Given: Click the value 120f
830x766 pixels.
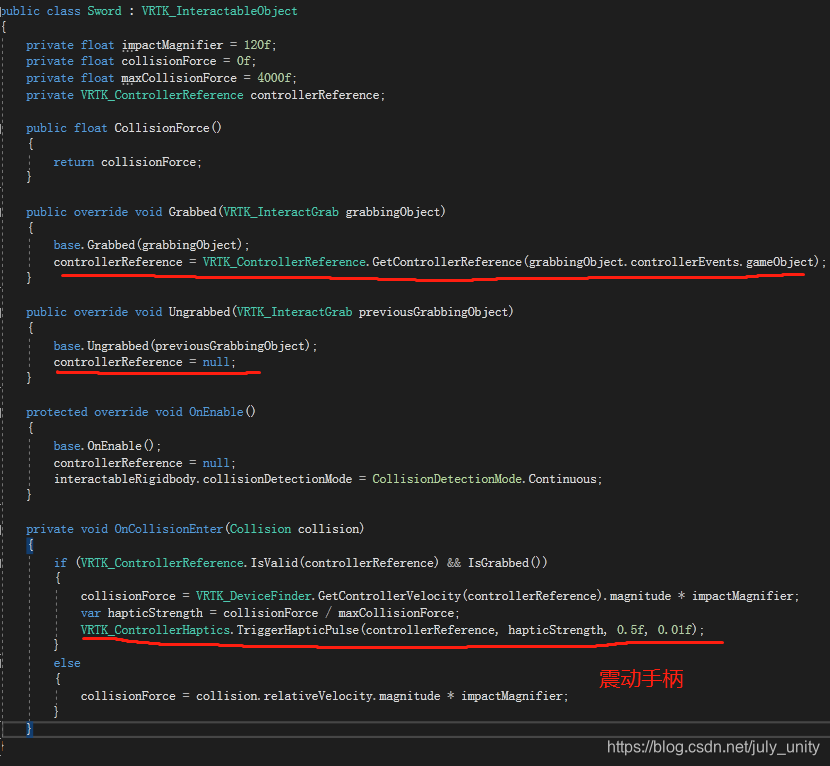Looking at the screenshot, I should pyautogui.click(x=258, y=45).
